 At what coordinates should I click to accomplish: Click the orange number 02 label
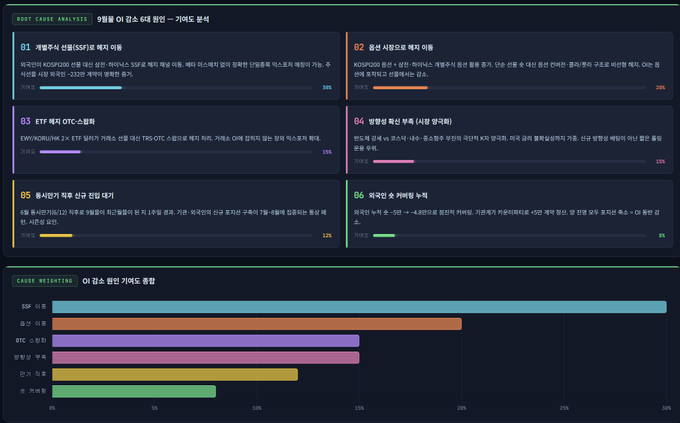[359, 47]
